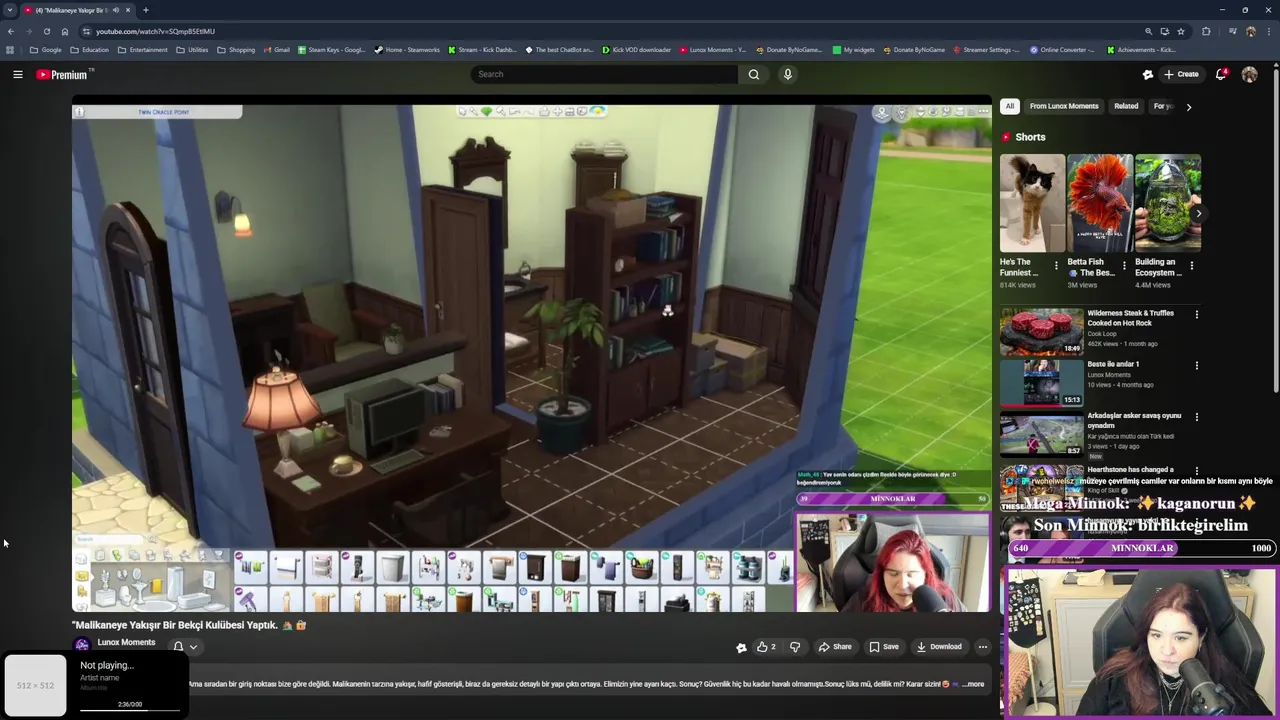The image size is (1280, 720).
Task: Open the Education bookmark folder
Action: [x=90, y=50]
